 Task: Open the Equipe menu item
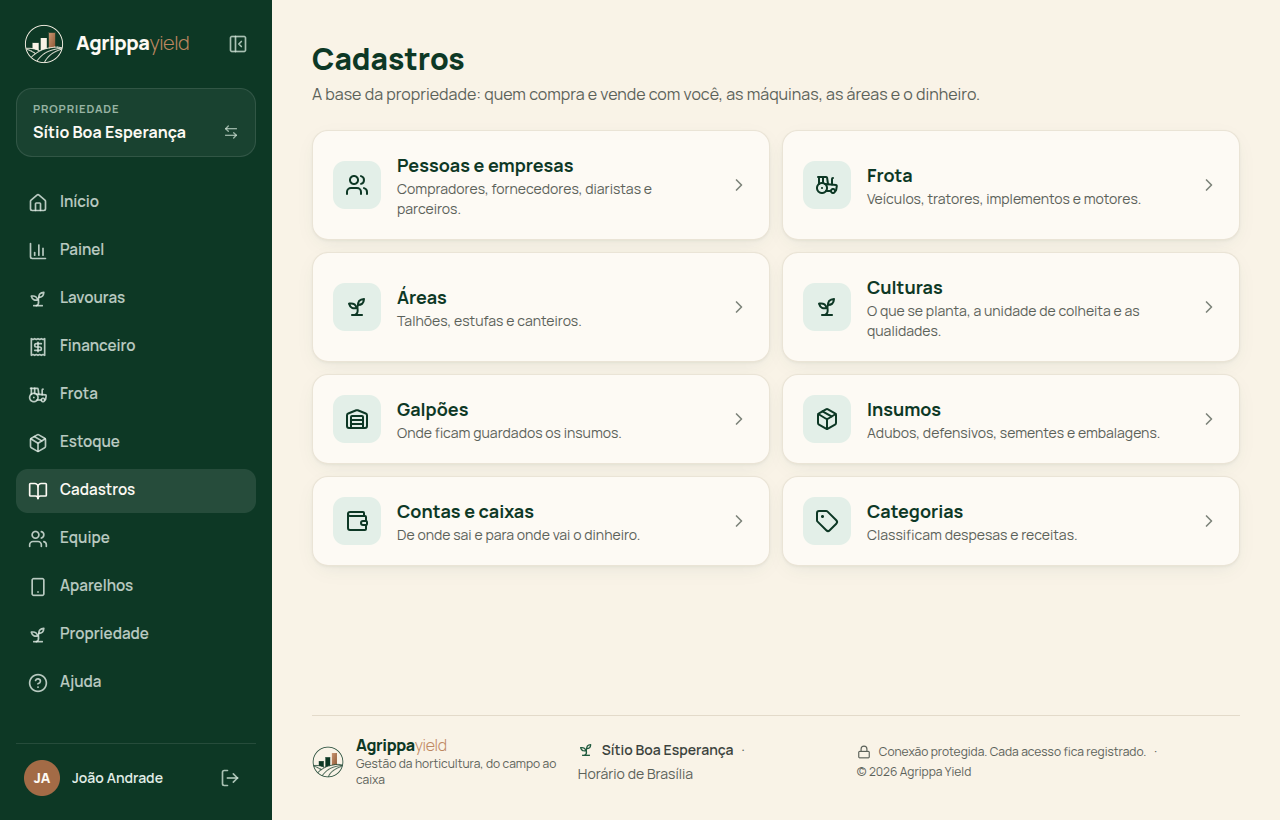coord(136,538)
